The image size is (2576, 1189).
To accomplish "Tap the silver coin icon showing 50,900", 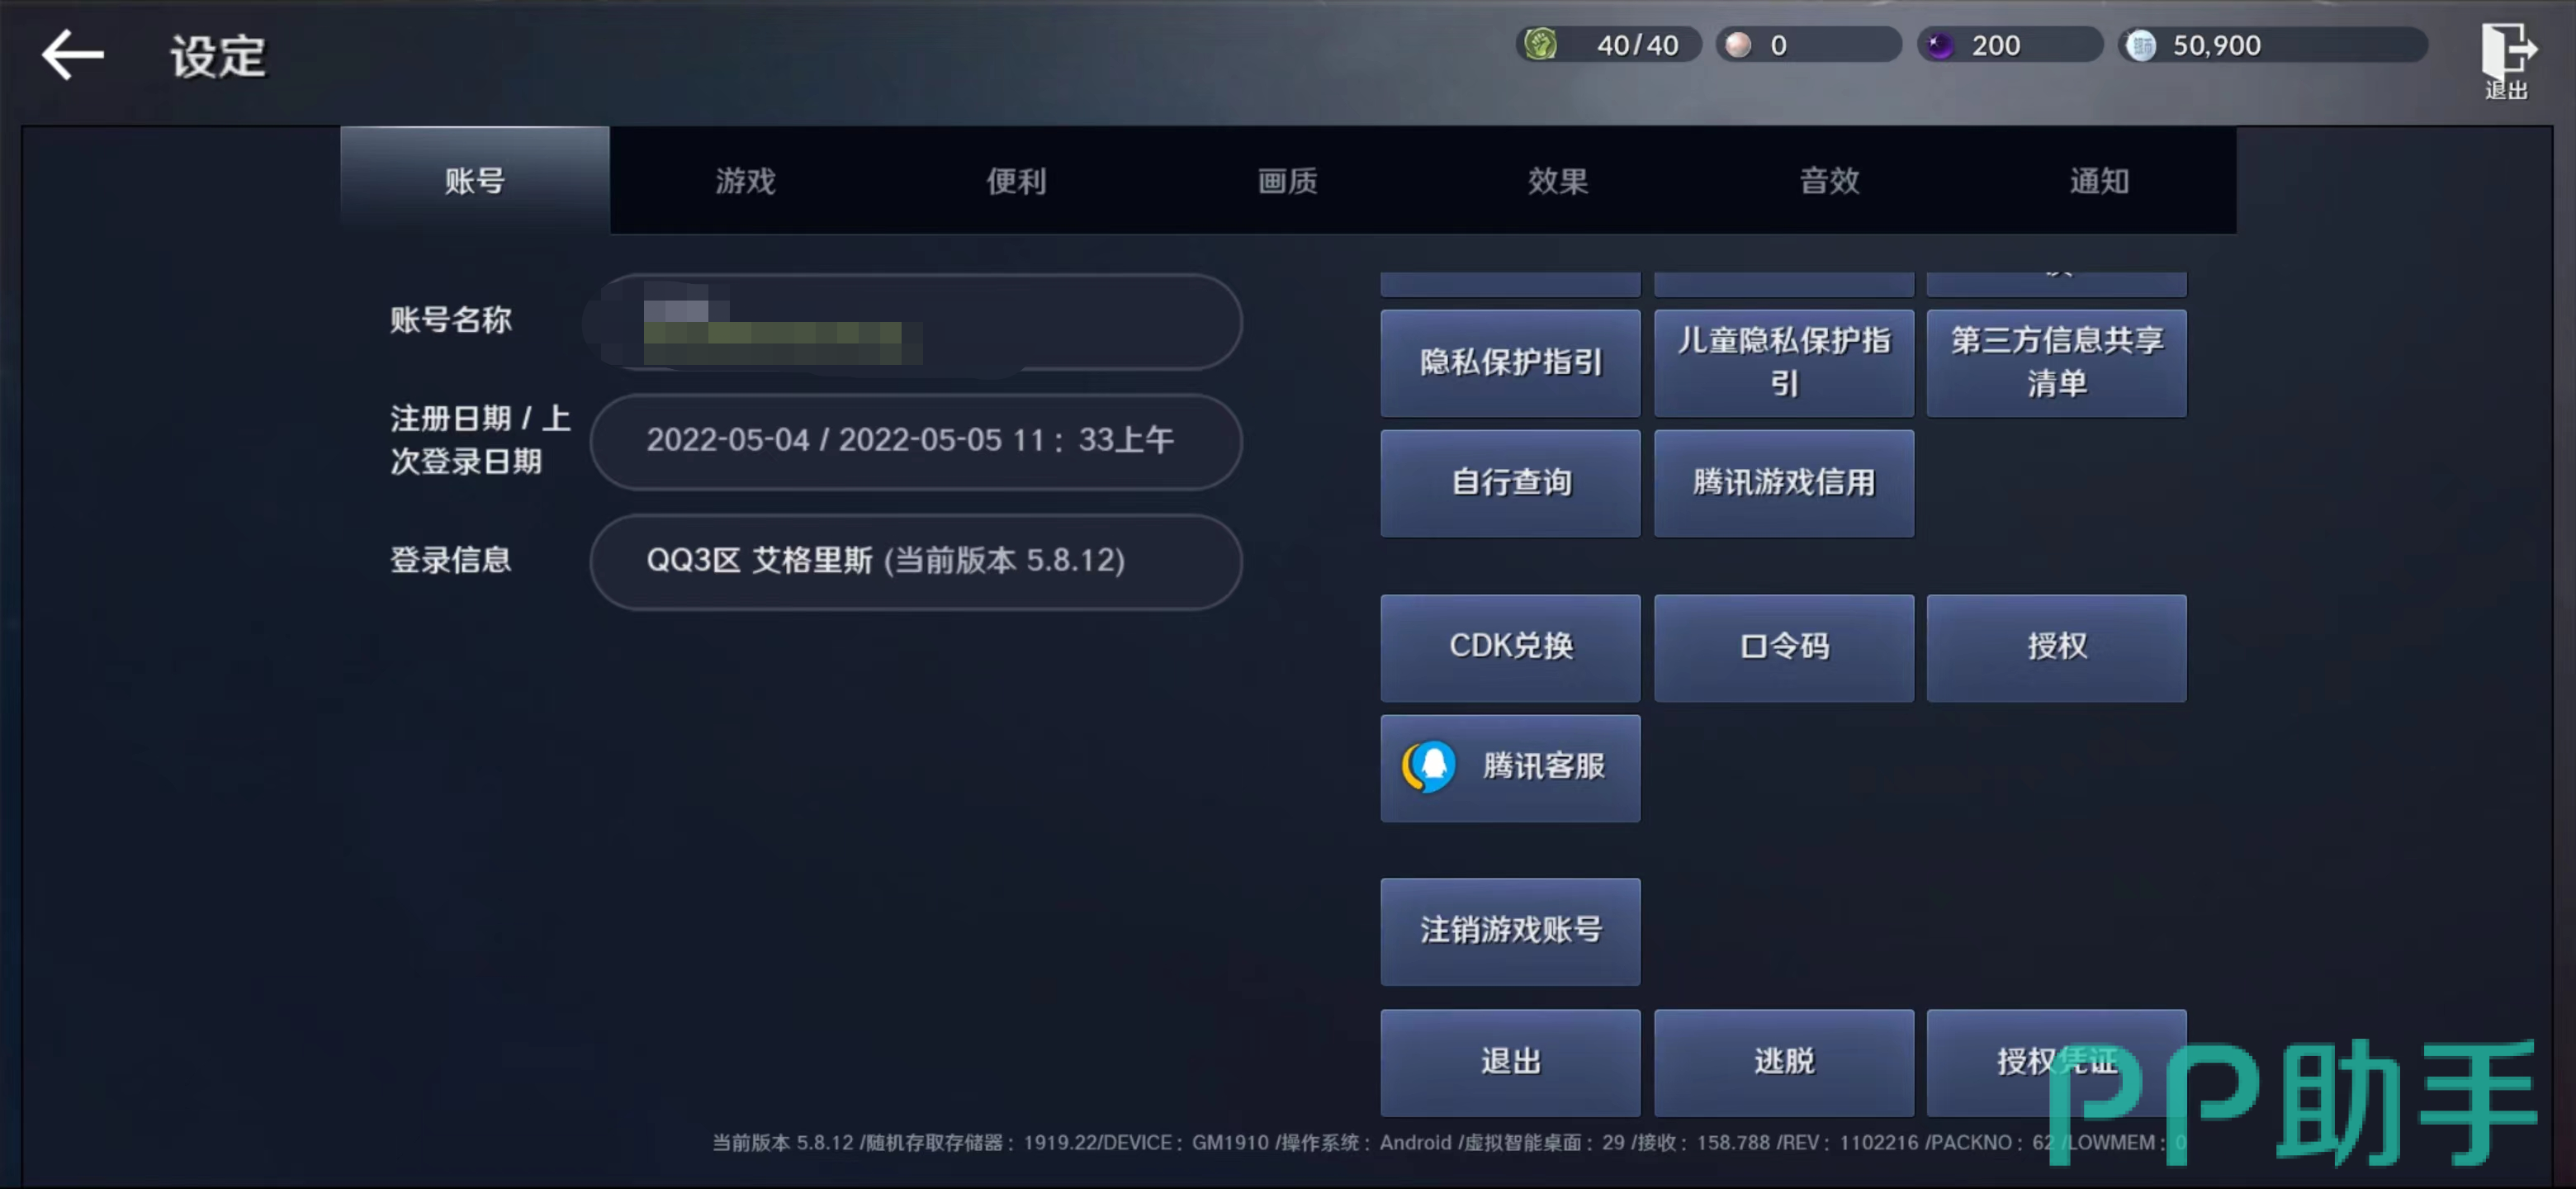I will (2141, 45).
